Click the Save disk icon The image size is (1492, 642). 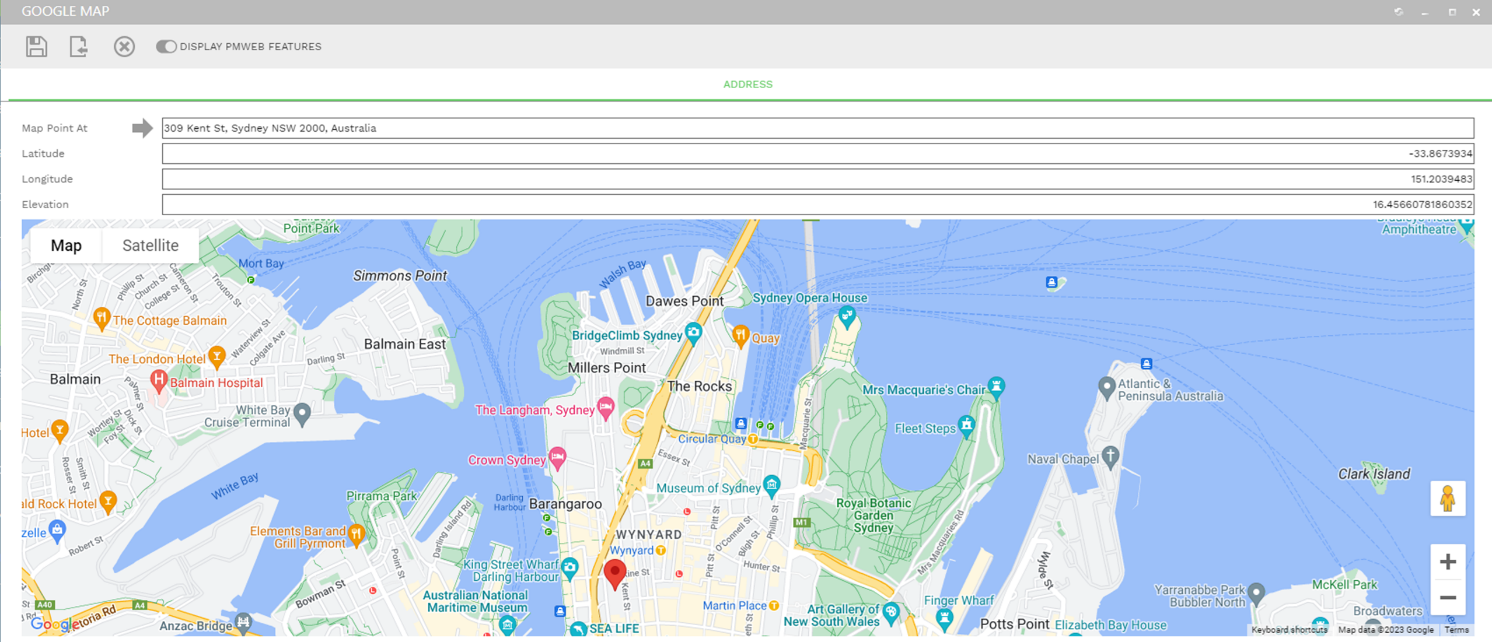[37, 46]
